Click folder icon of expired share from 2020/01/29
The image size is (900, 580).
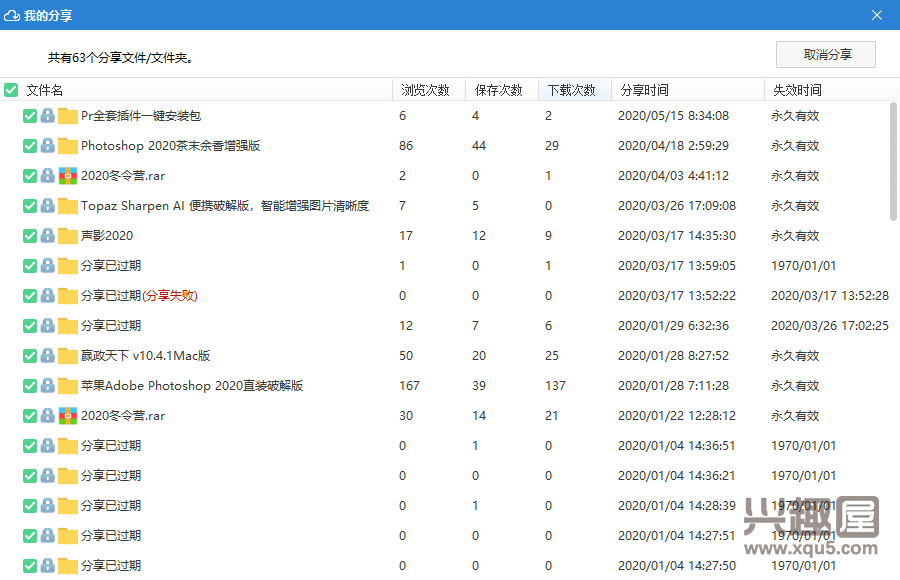tap(68, 326)
